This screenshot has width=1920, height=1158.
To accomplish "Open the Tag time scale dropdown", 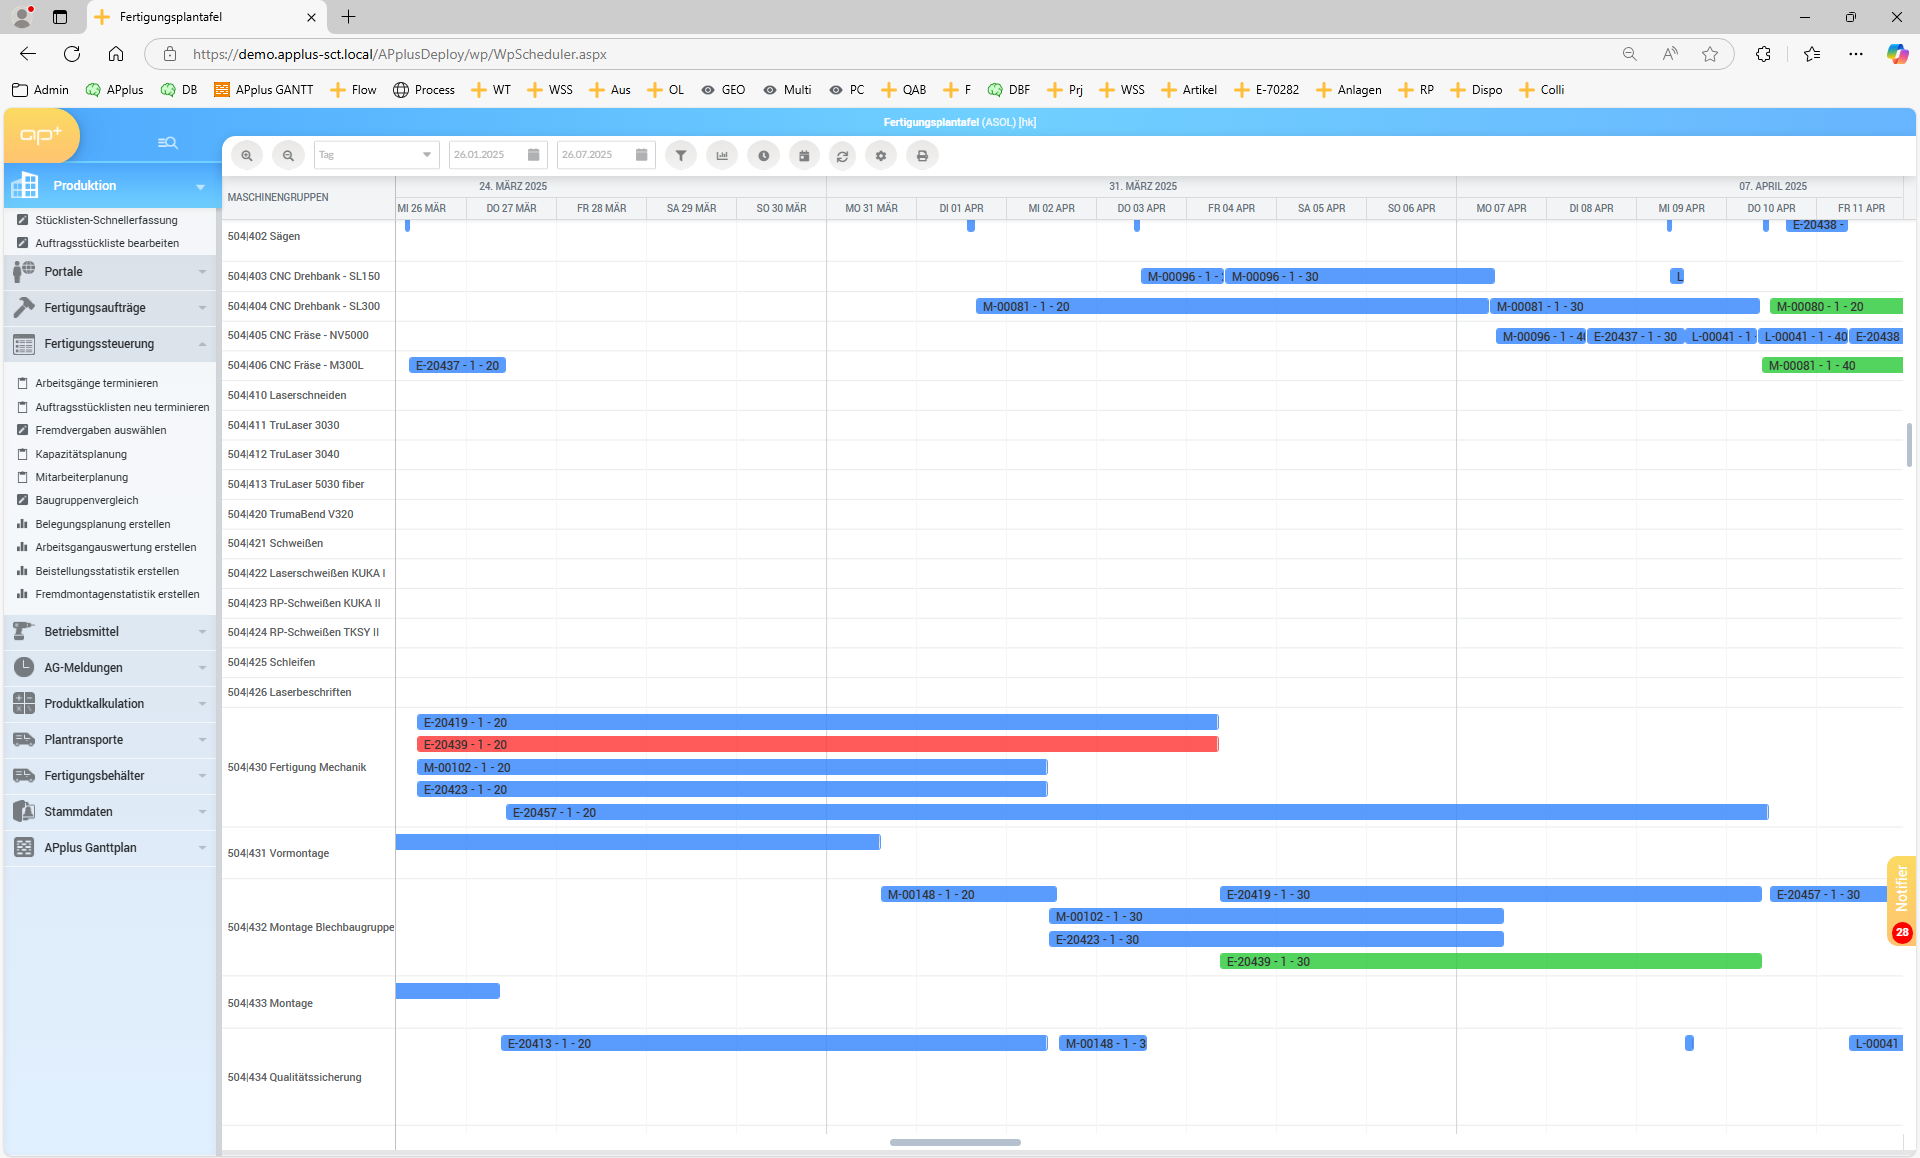I will [377, 155].
